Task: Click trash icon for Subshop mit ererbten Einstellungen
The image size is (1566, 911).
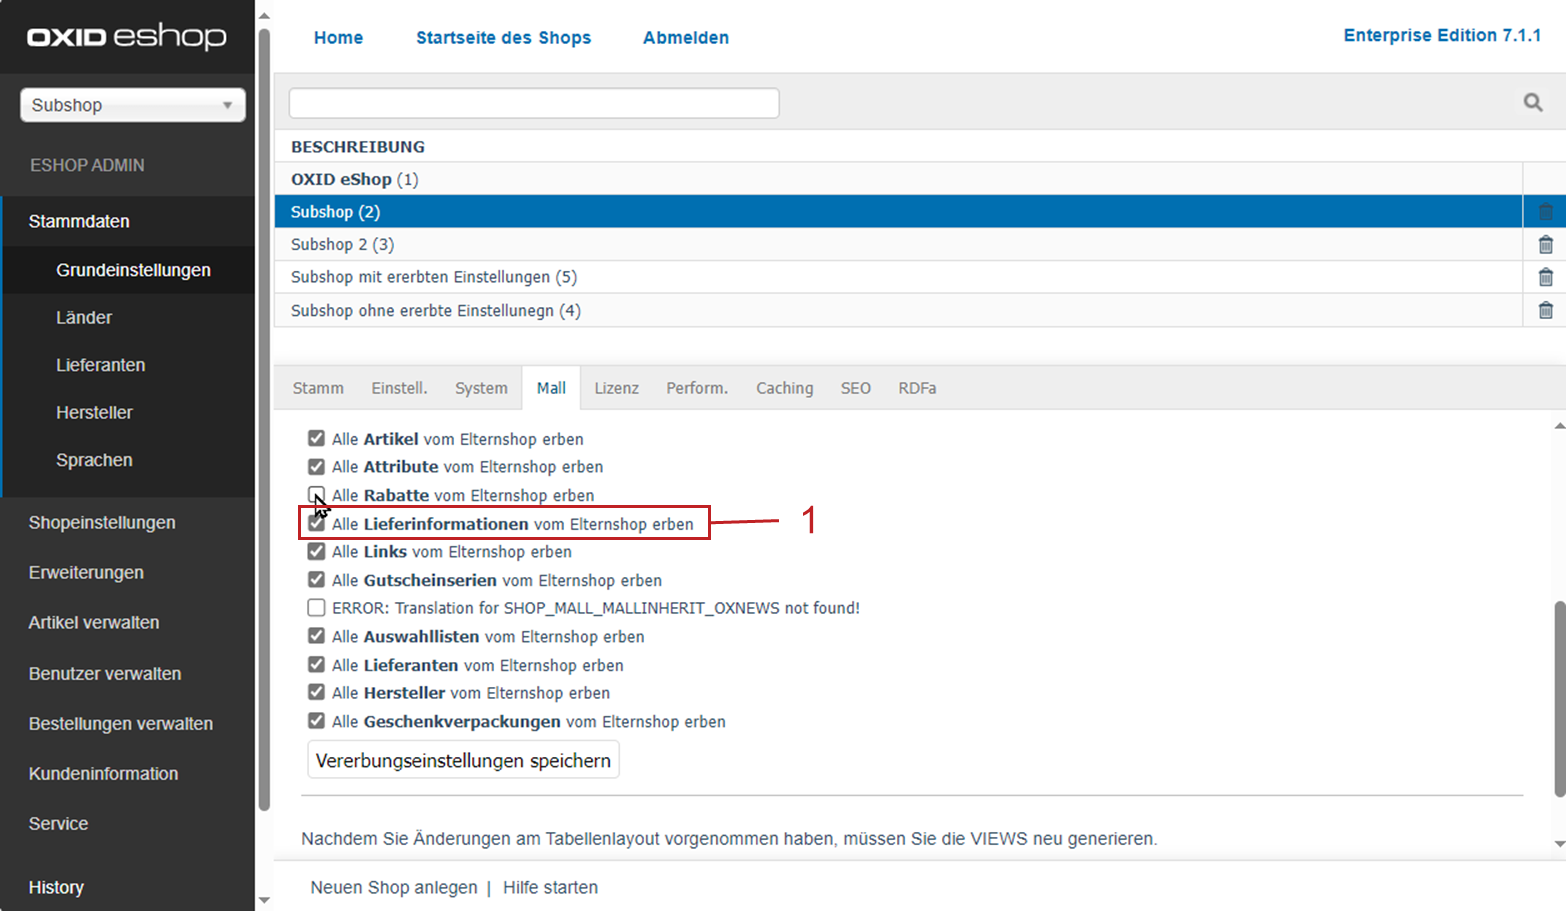Action: click(1545, 277)
